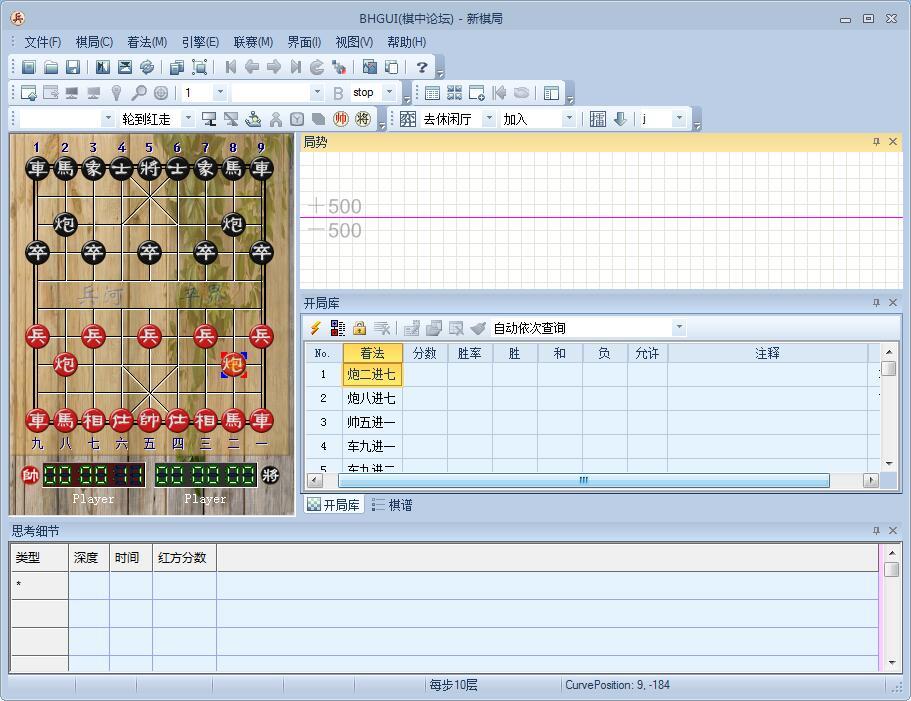The width and height of the screenshot is (911, 701).
Task: Click the opening table scroll down arrow
Action: coord(889,463)
